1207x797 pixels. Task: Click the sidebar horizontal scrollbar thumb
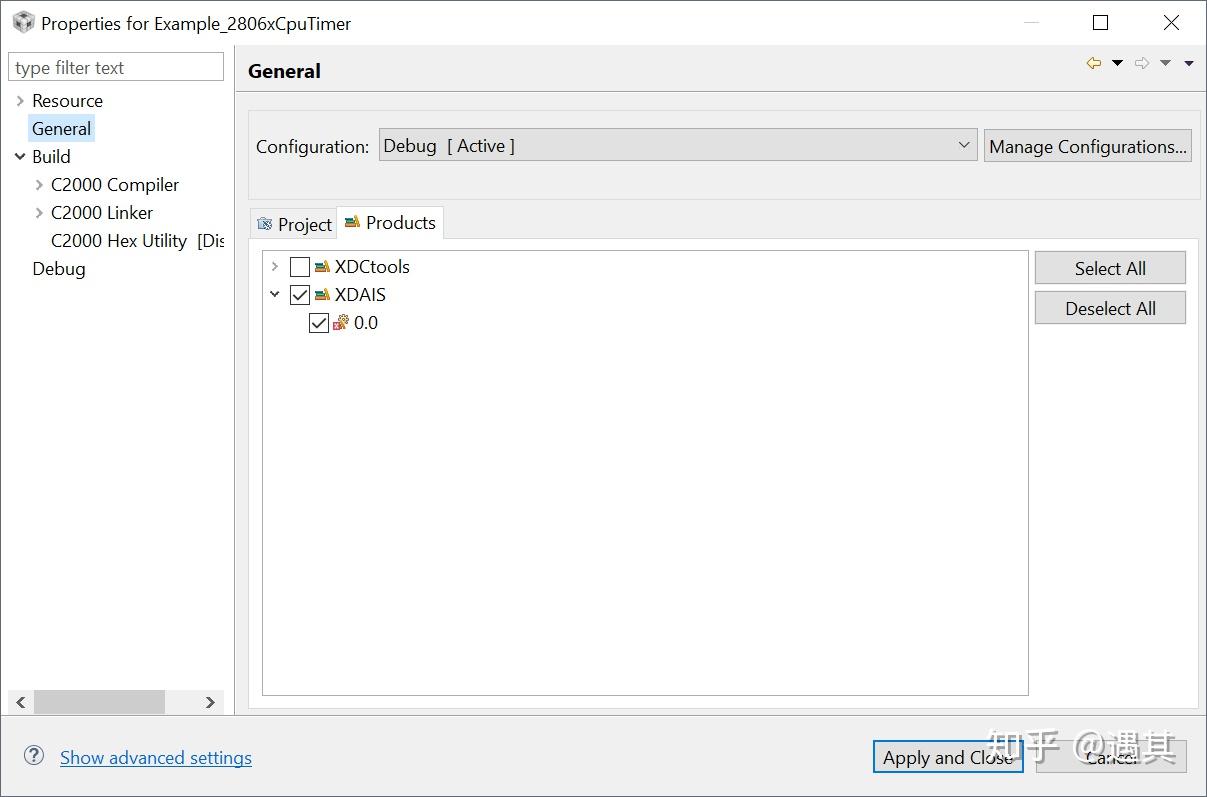point(98,702)
